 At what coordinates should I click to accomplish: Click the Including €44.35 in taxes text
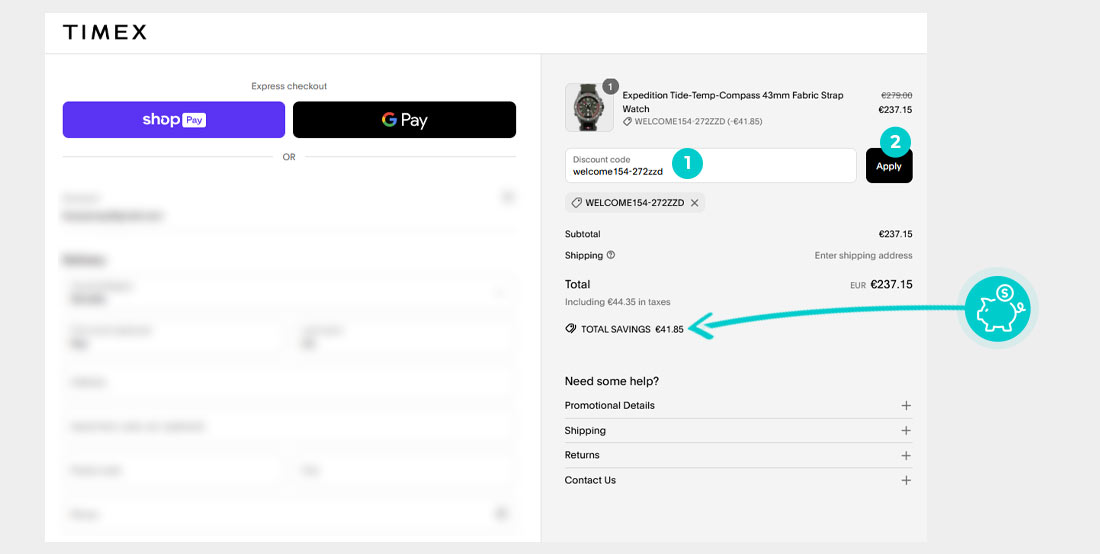click(617, 302)
